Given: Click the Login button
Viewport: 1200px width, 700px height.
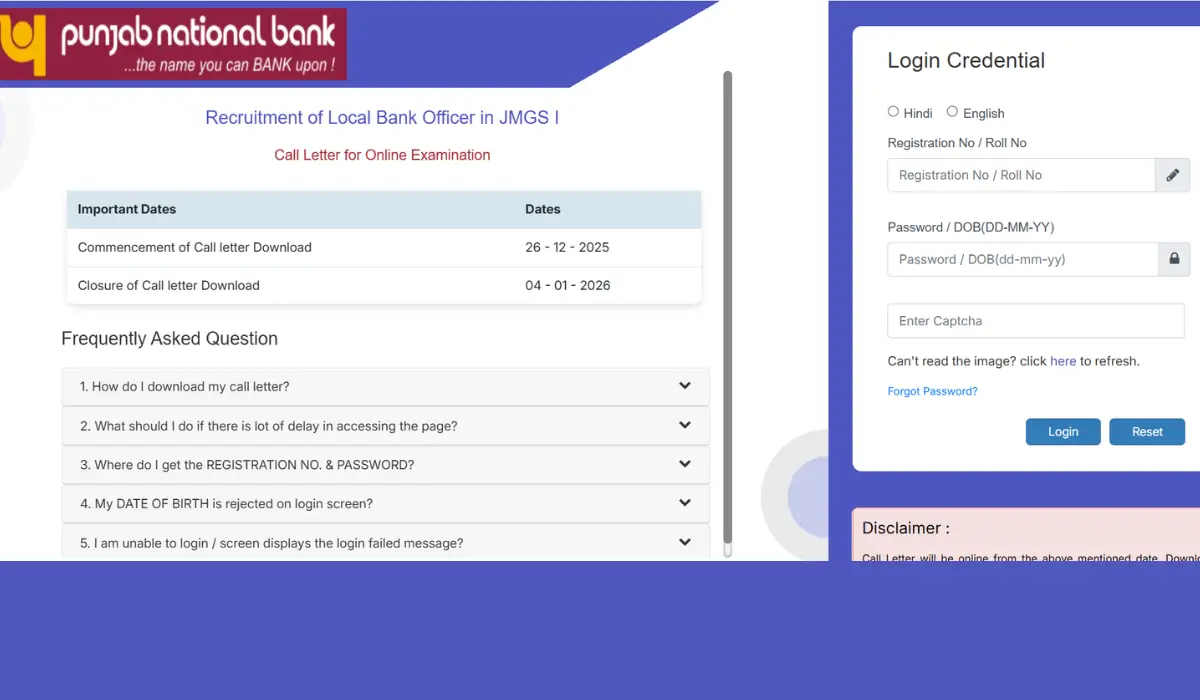Looking at the screenshot, I should pyautogui.click(x=1063, y=431).
